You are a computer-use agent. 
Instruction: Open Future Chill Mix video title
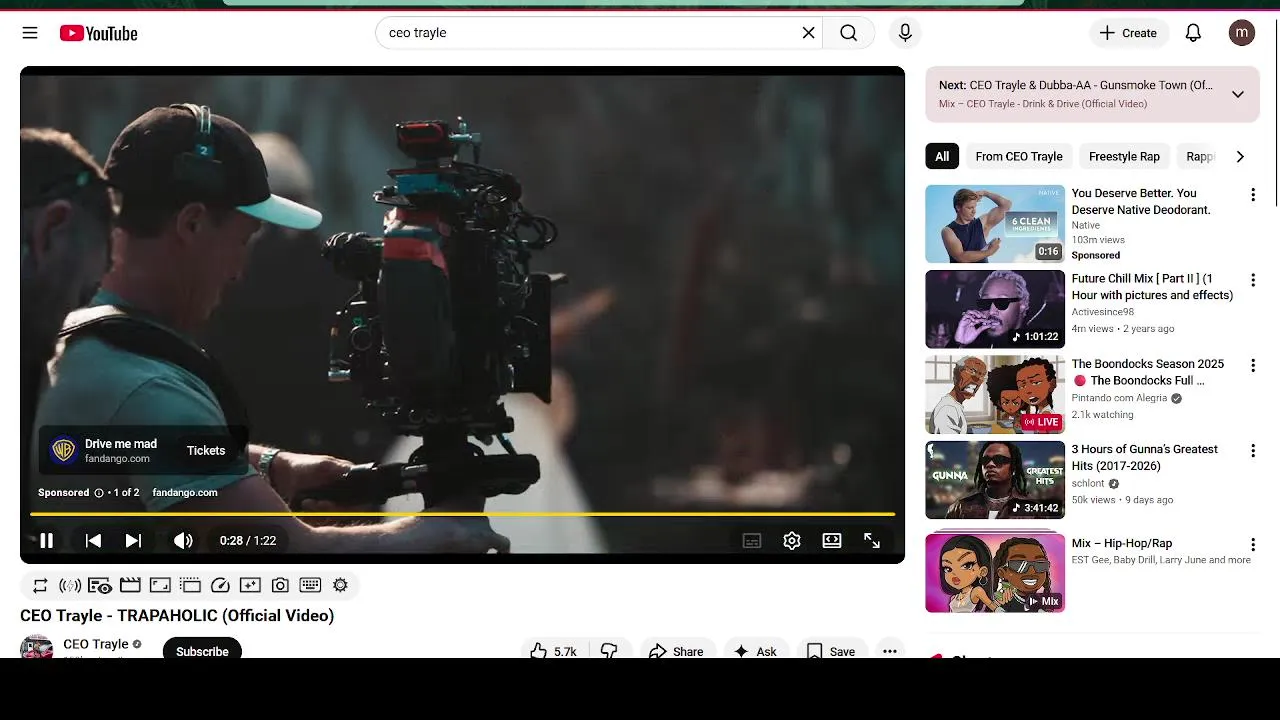[x=1152, y=287]
